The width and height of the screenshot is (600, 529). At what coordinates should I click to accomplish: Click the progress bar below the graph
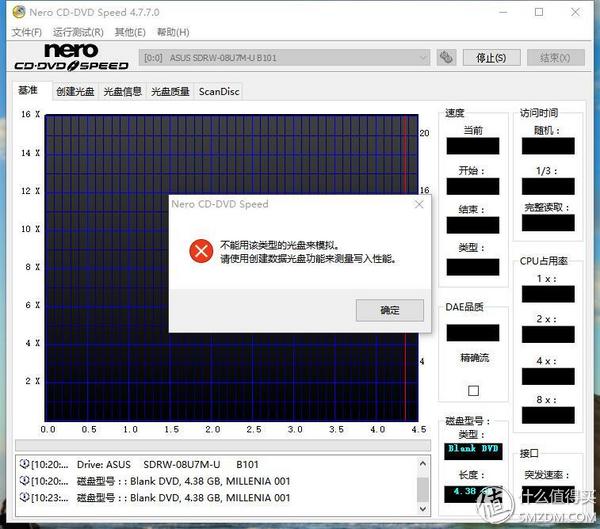[x=223, y=445]
